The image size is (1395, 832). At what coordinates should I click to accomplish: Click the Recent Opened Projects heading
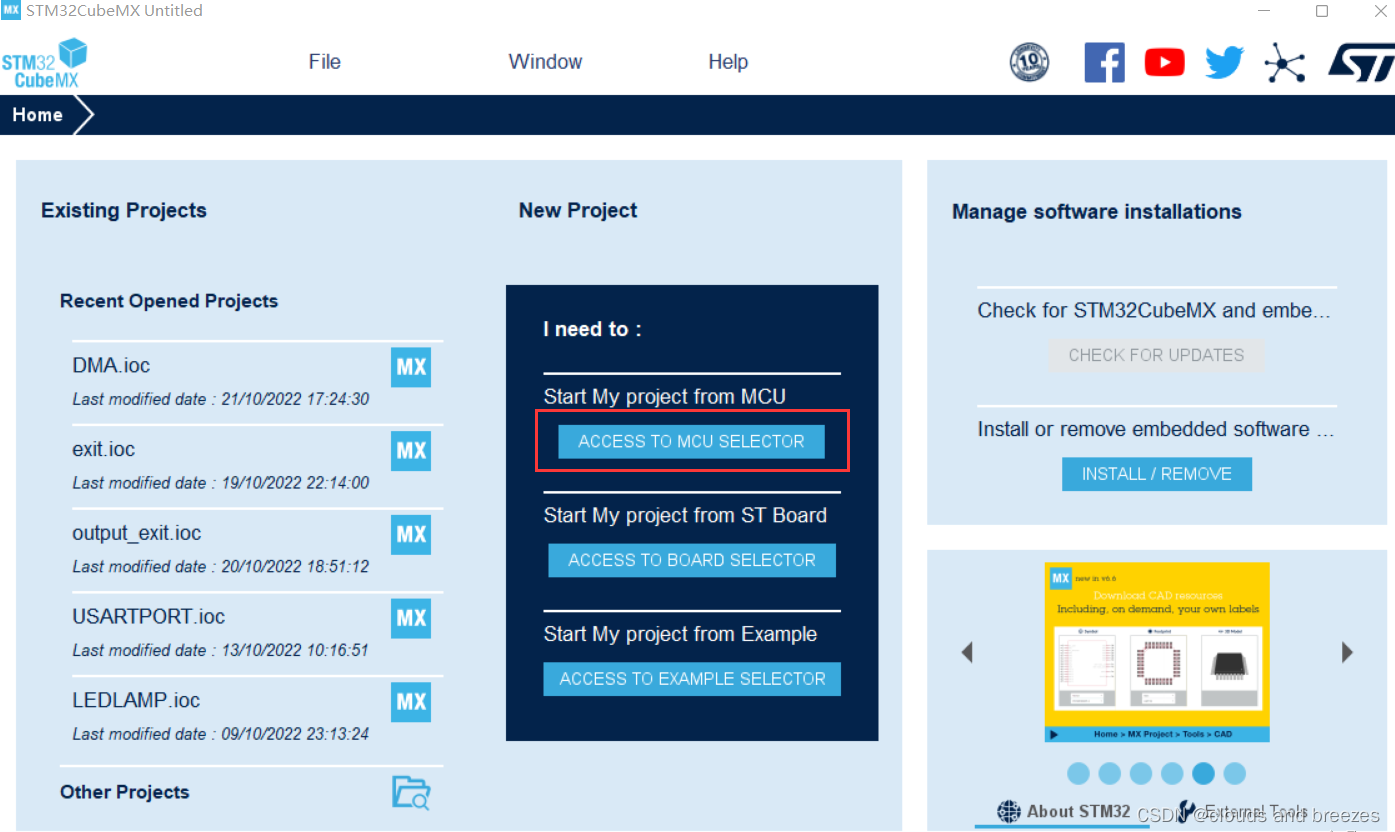tap(169, 301)
